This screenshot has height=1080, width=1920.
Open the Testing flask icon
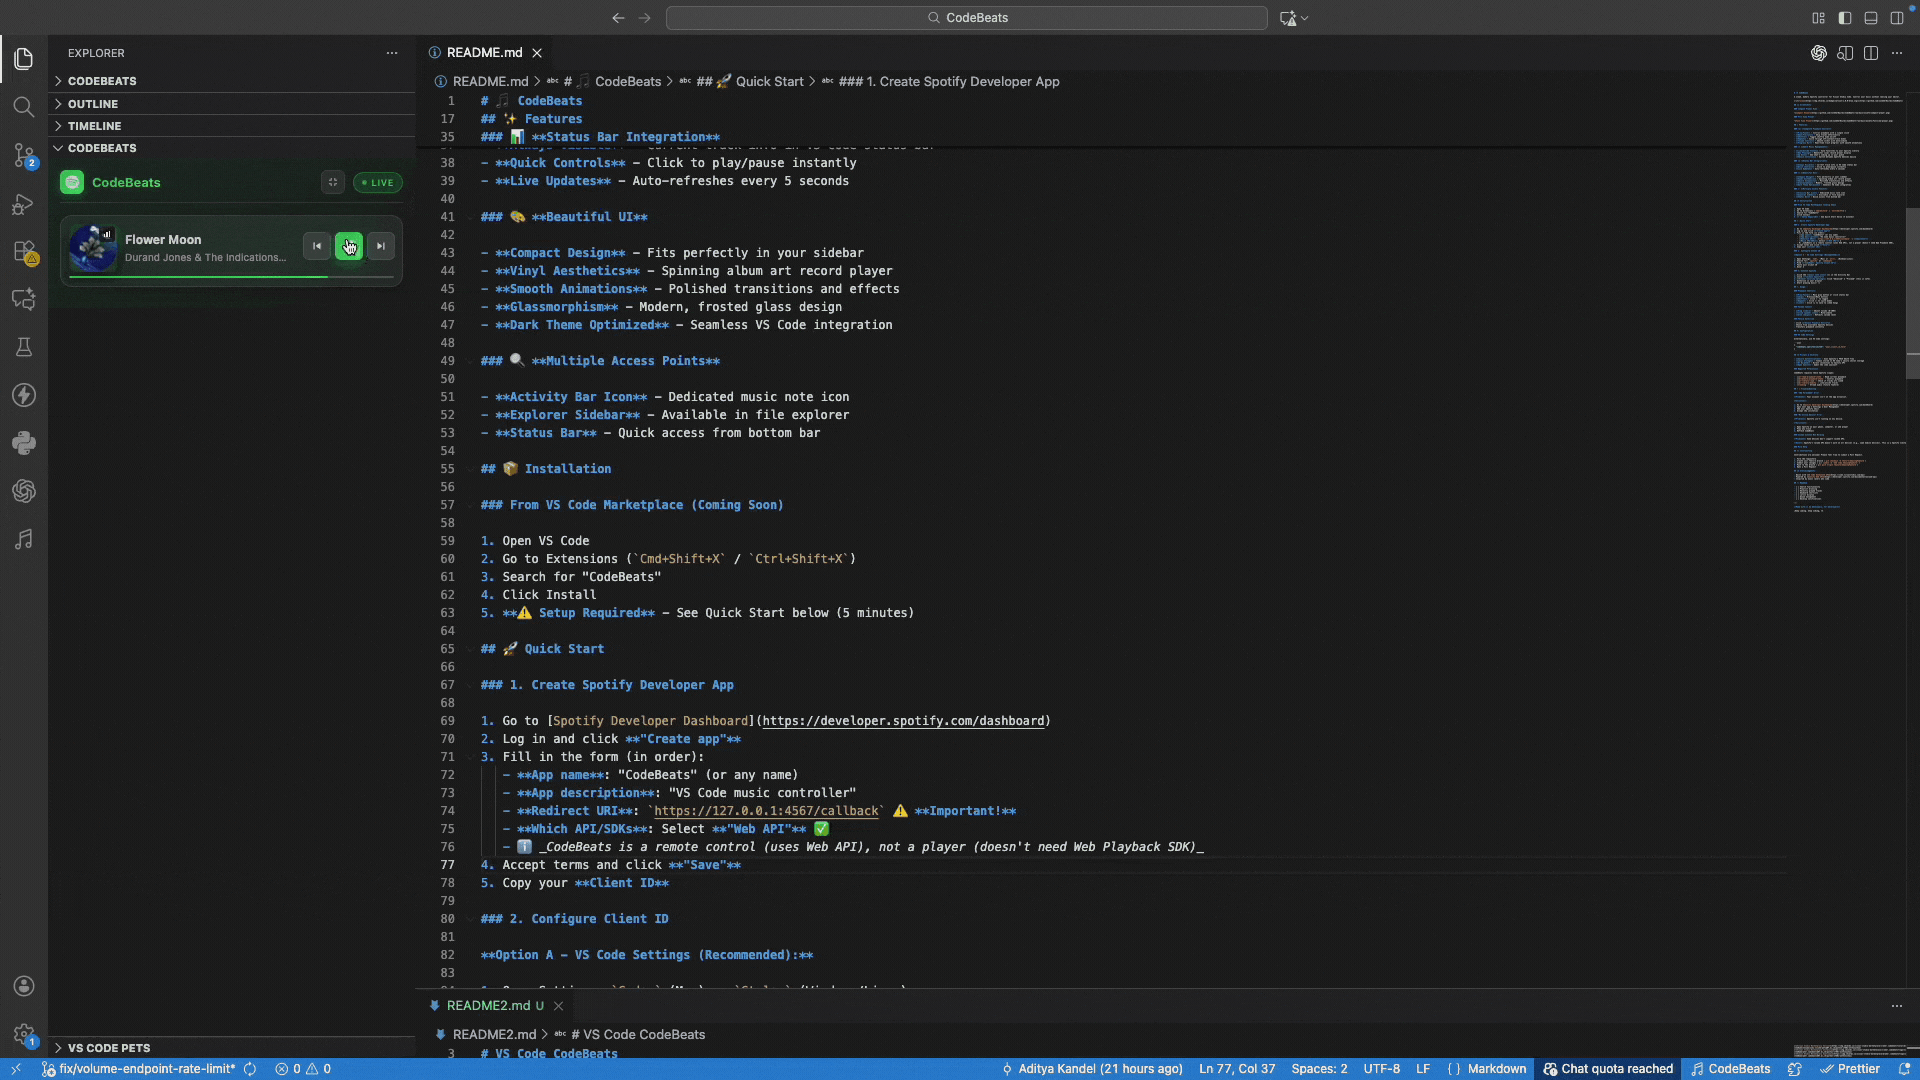click(x=24, y=347)
